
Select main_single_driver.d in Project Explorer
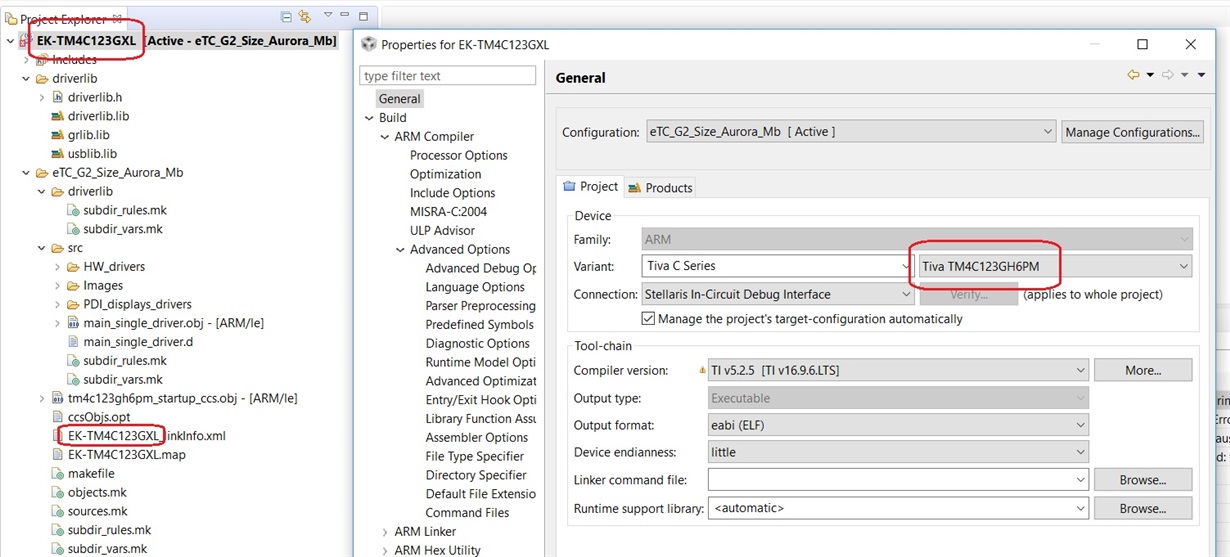point(138,342)
